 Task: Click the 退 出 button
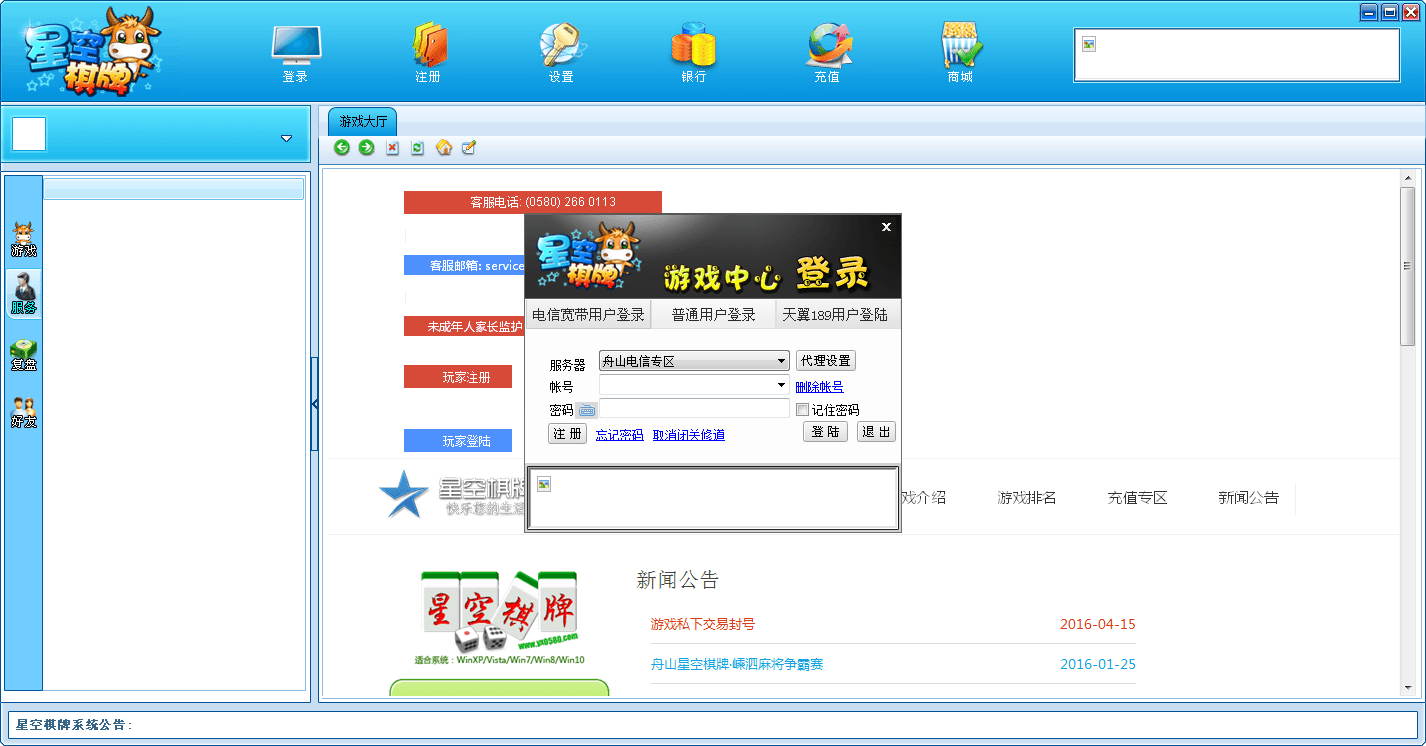(876, 432)
